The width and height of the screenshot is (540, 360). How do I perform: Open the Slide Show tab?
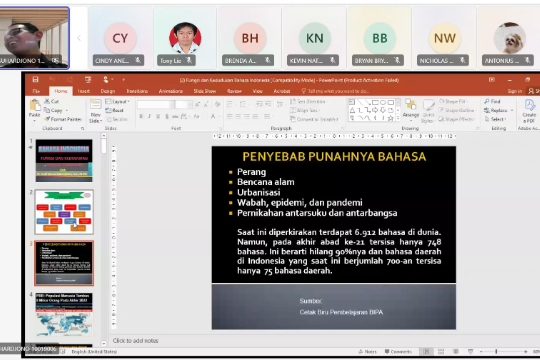[205, 91]
